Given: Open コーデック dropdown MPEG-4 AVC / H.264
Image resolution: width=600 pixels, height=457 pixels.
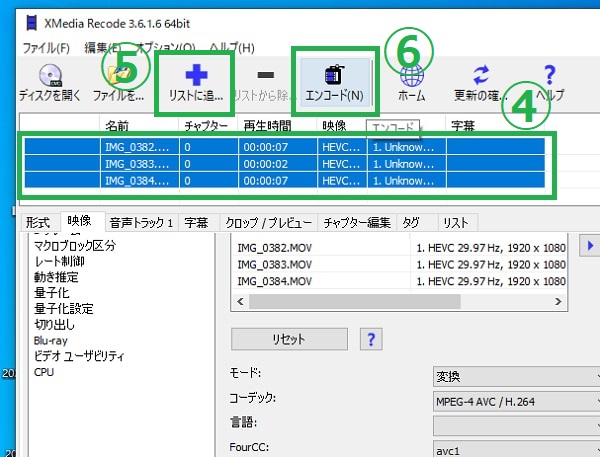Looking at the screenshot, I should coord(516,402).
